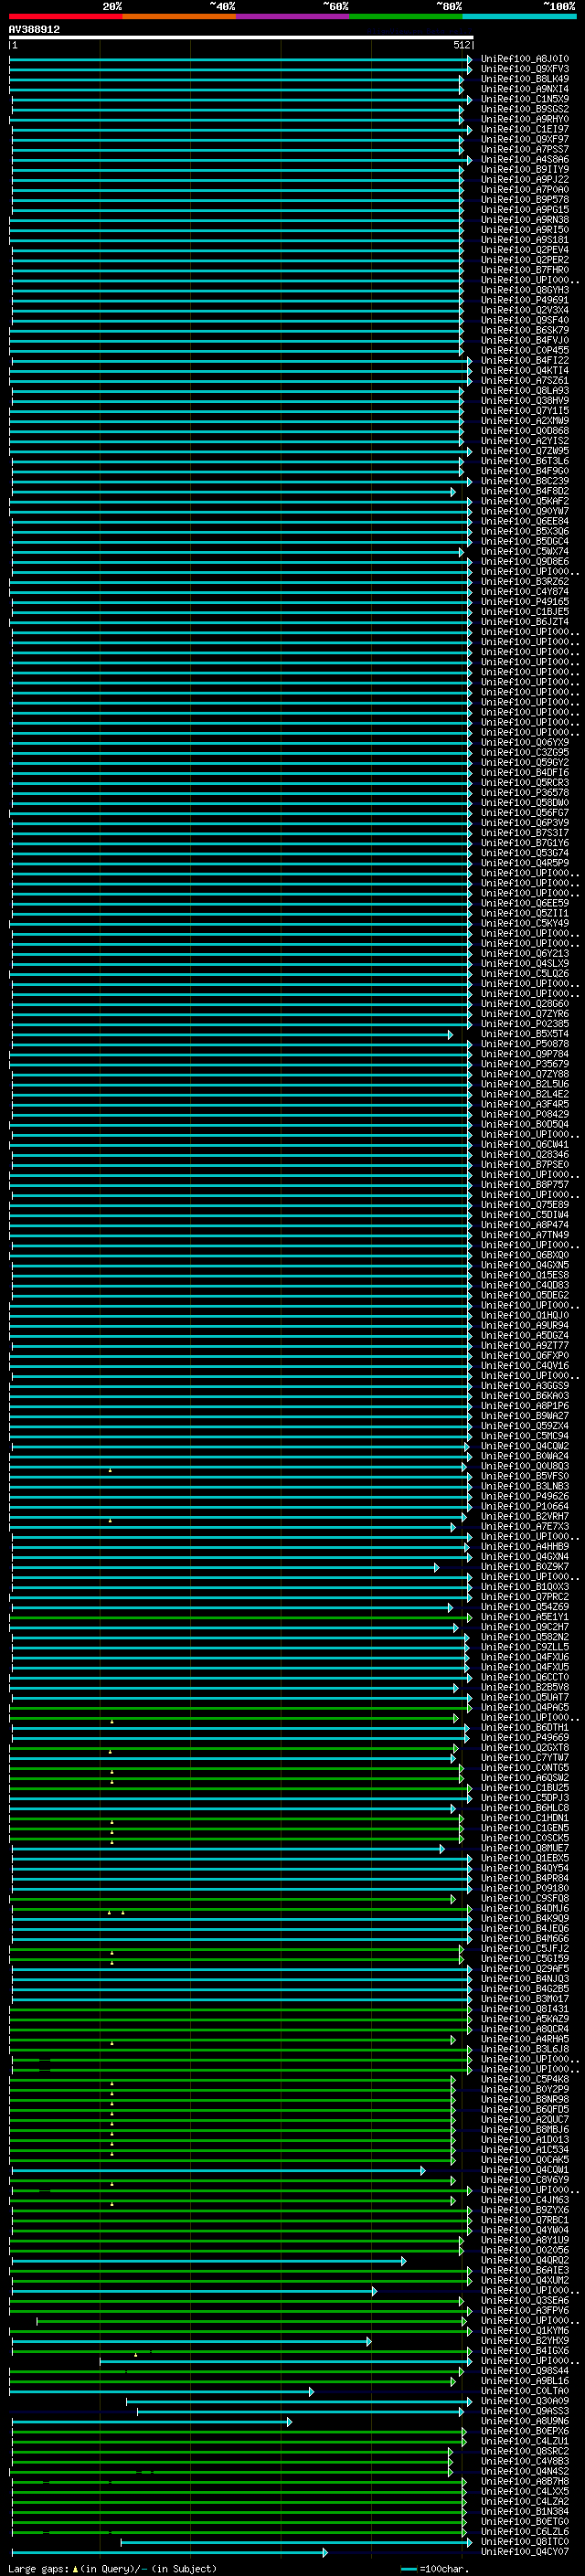Select UniRef100_B9P578 label
Viewport: 585px width, 2576px height.
[525, 199]
